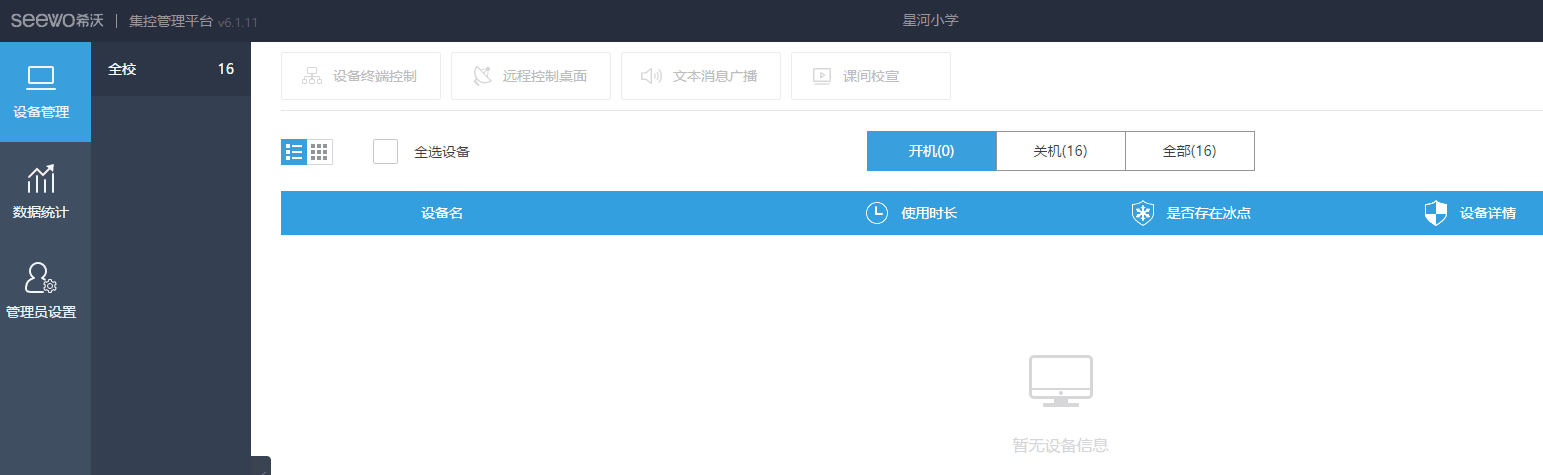The image size is (1543, 475).
Task: Click the 使用时长 clock column header
Action: tap(911, 213)
